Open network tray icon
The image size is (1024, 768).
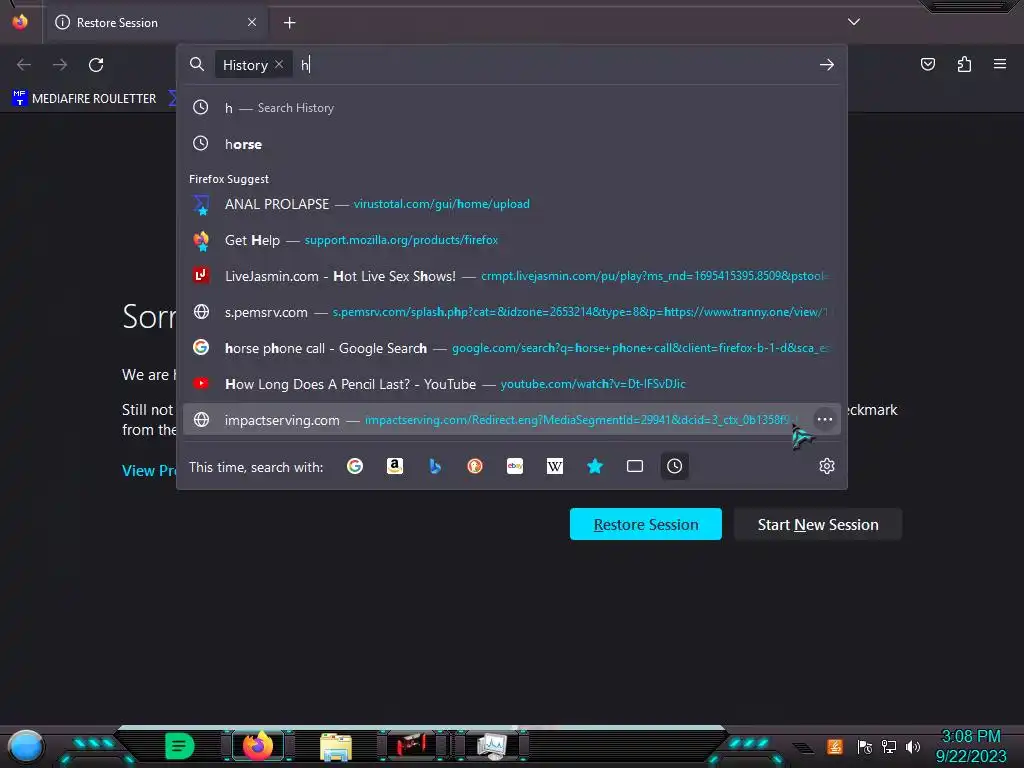click(x=889, y=746)
